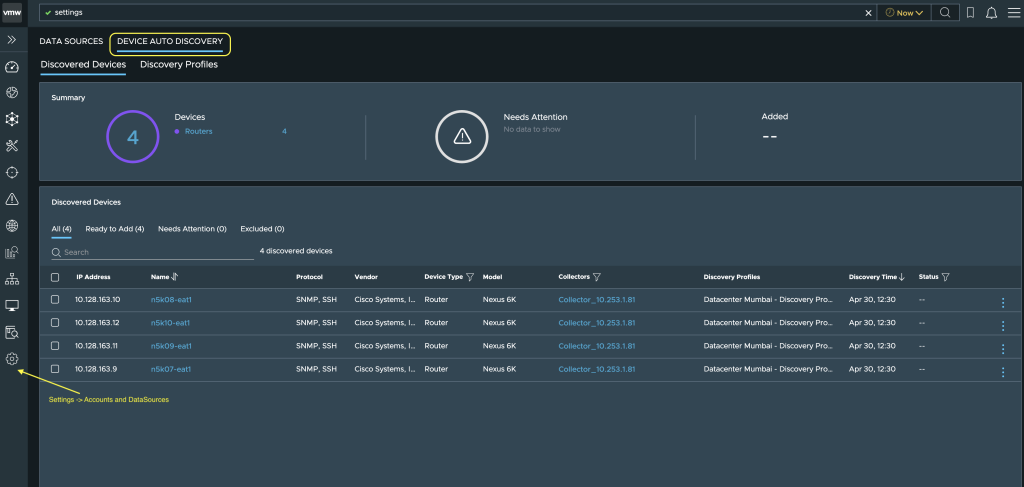
Task: Open the alerts triangle sidebar icon
Action: click(x=12, y=199)
